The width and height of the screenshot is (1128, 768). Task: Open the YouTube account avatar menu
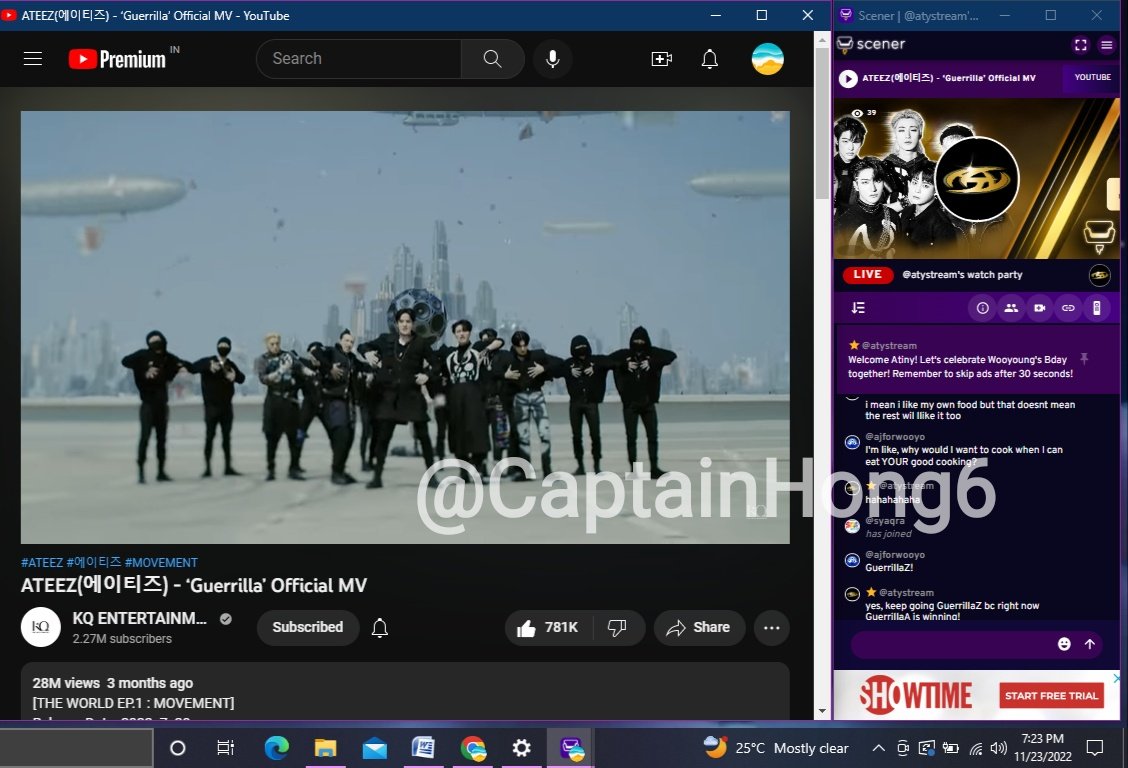[x=768, y=59]
